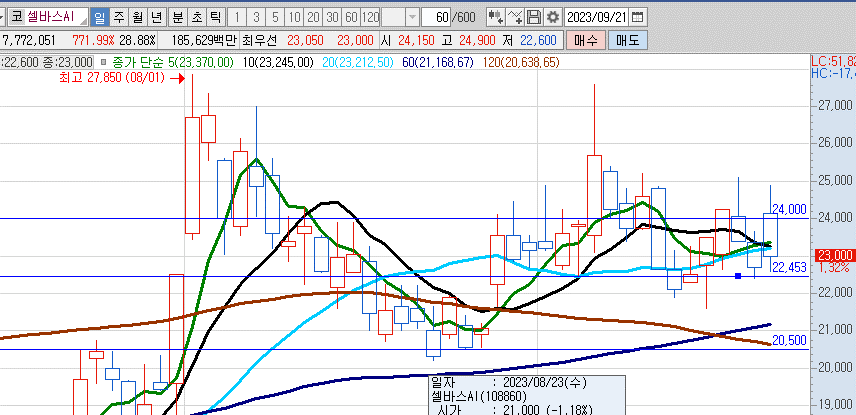Image resolution: width=856 pixels, height=415 pixels.
Task: Click the 771.99% volume ratio value
Action: [x=92, y=40]
